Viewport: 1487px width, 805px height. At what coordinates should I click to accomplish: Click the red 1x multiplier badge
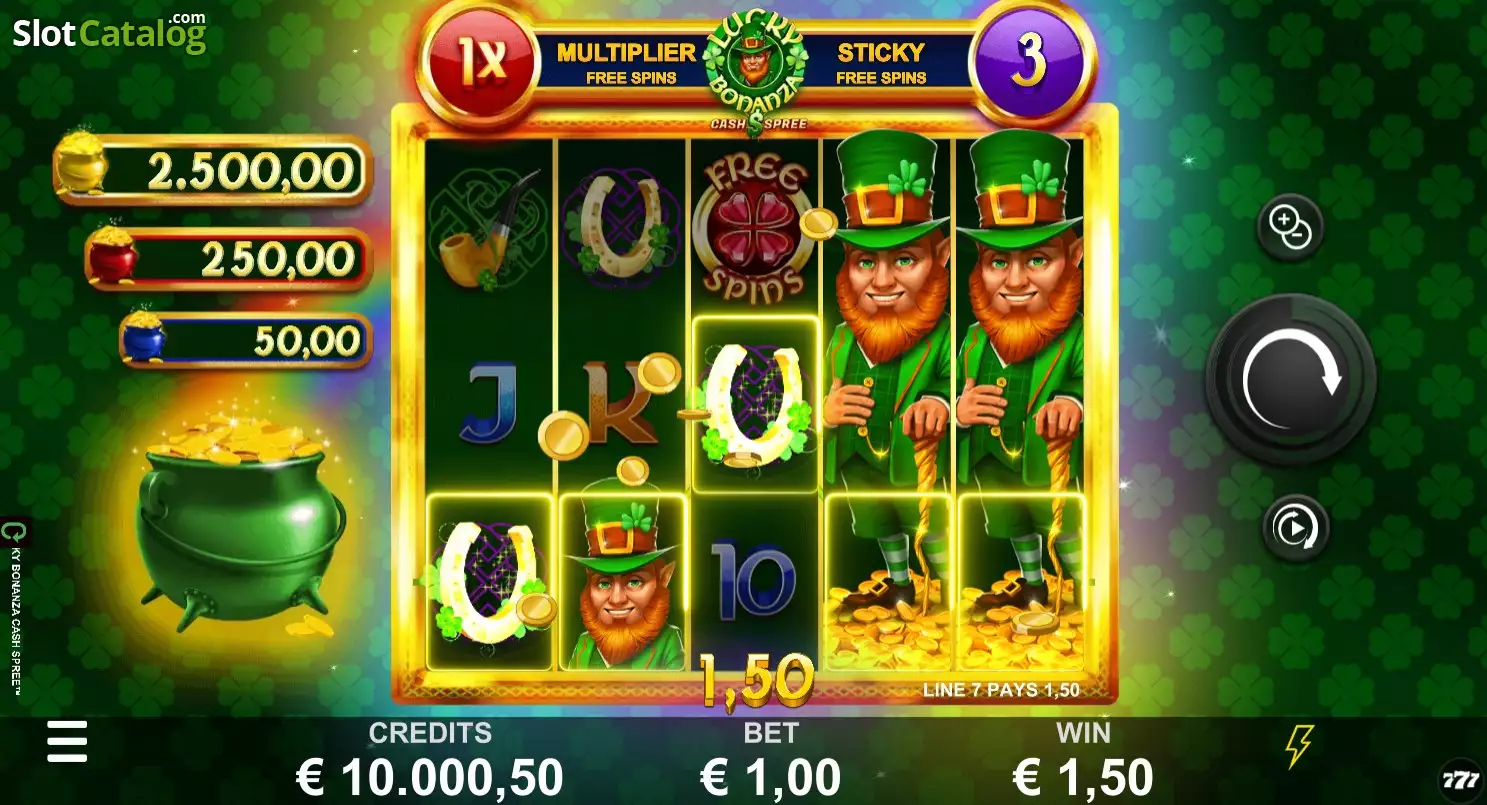coord(480,62)
